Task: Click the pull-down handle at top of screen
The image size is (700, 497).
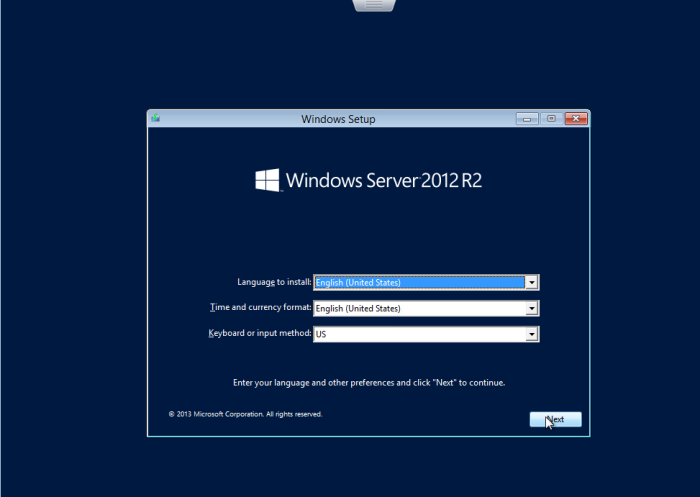Action: tap(374, 5)
